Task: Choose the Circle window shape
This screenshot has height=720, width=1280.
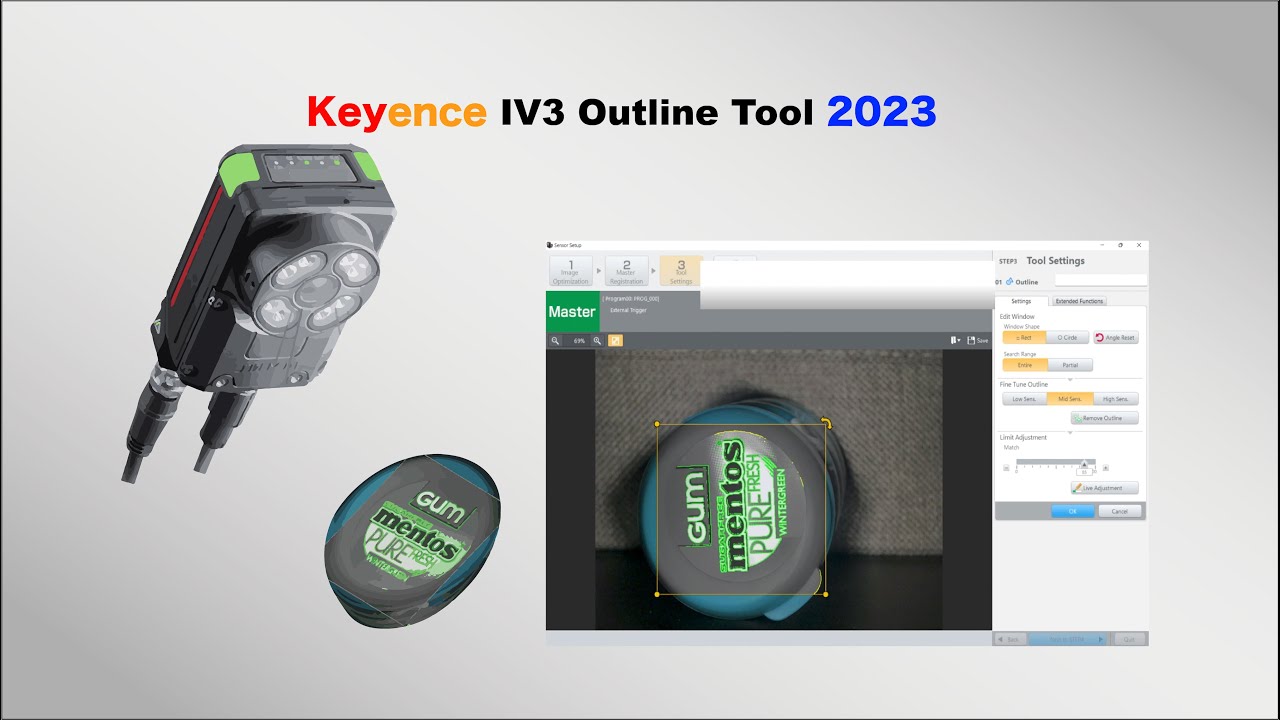Action: coord(1067,338)
